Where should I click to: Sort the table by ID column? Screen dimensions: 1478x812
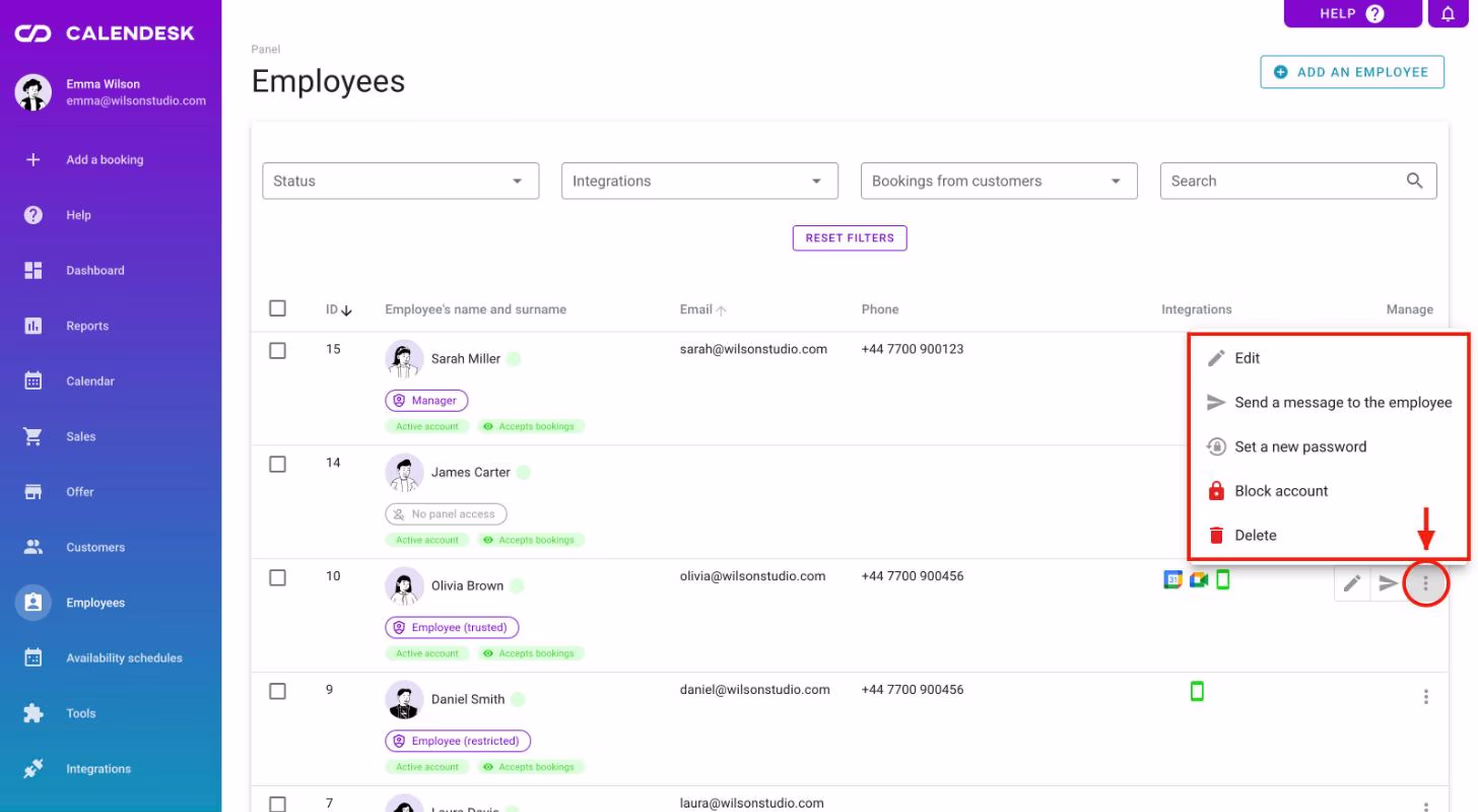tap(339, 310)
